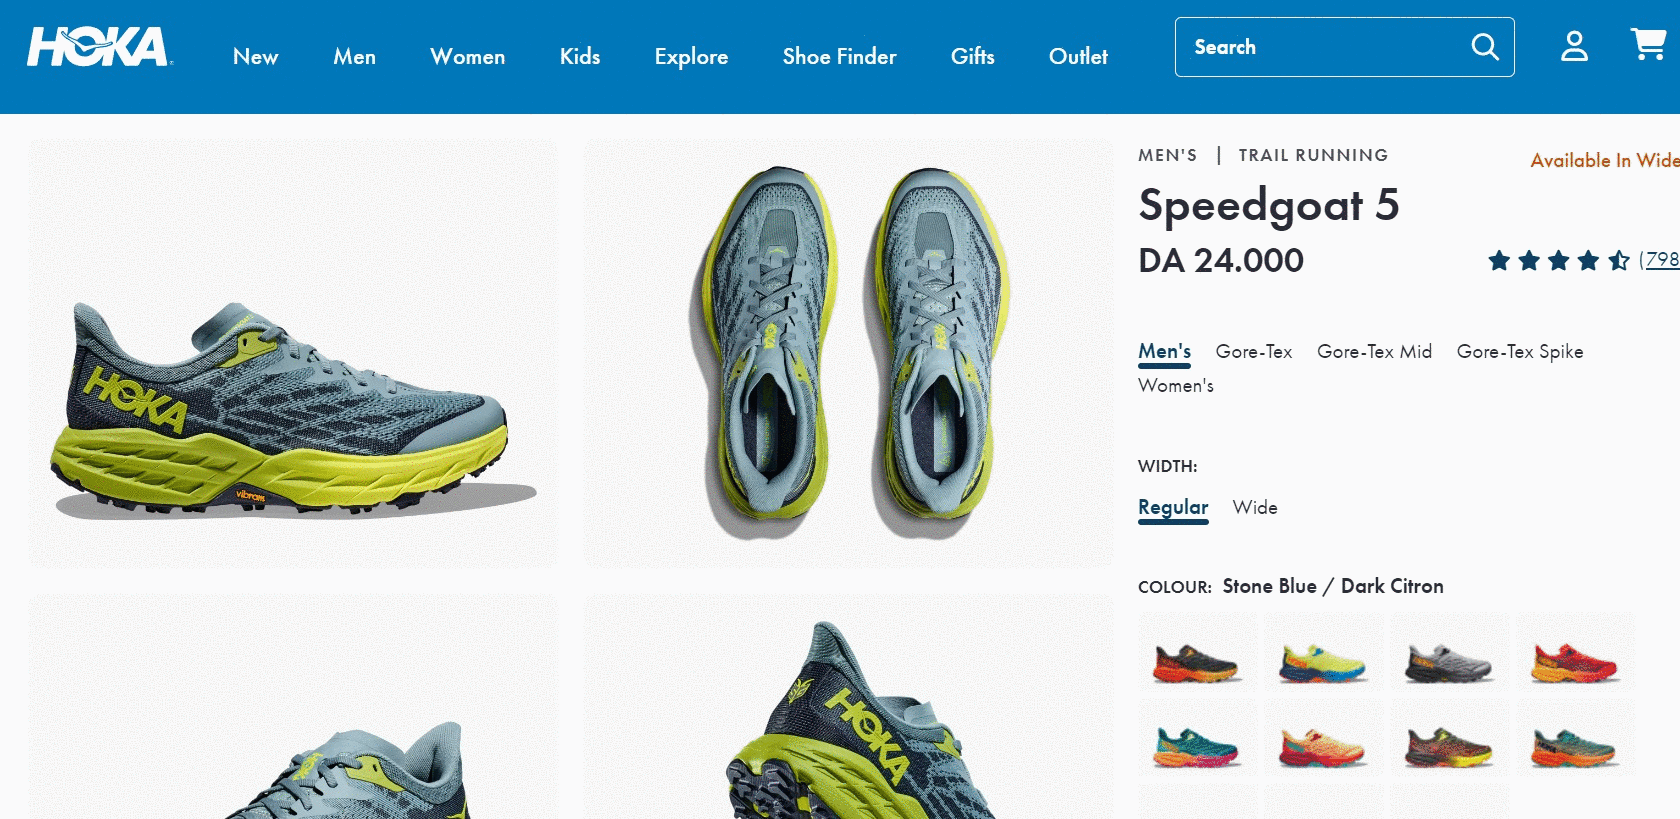
Task: Select the black and orange shoe colour swatch
Action: click(1197, 653)
